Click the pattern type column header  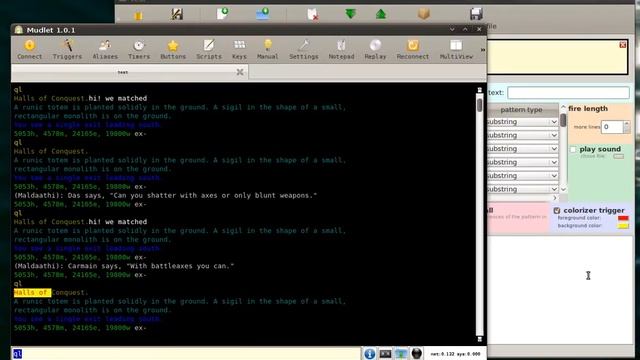click(522, 109)
